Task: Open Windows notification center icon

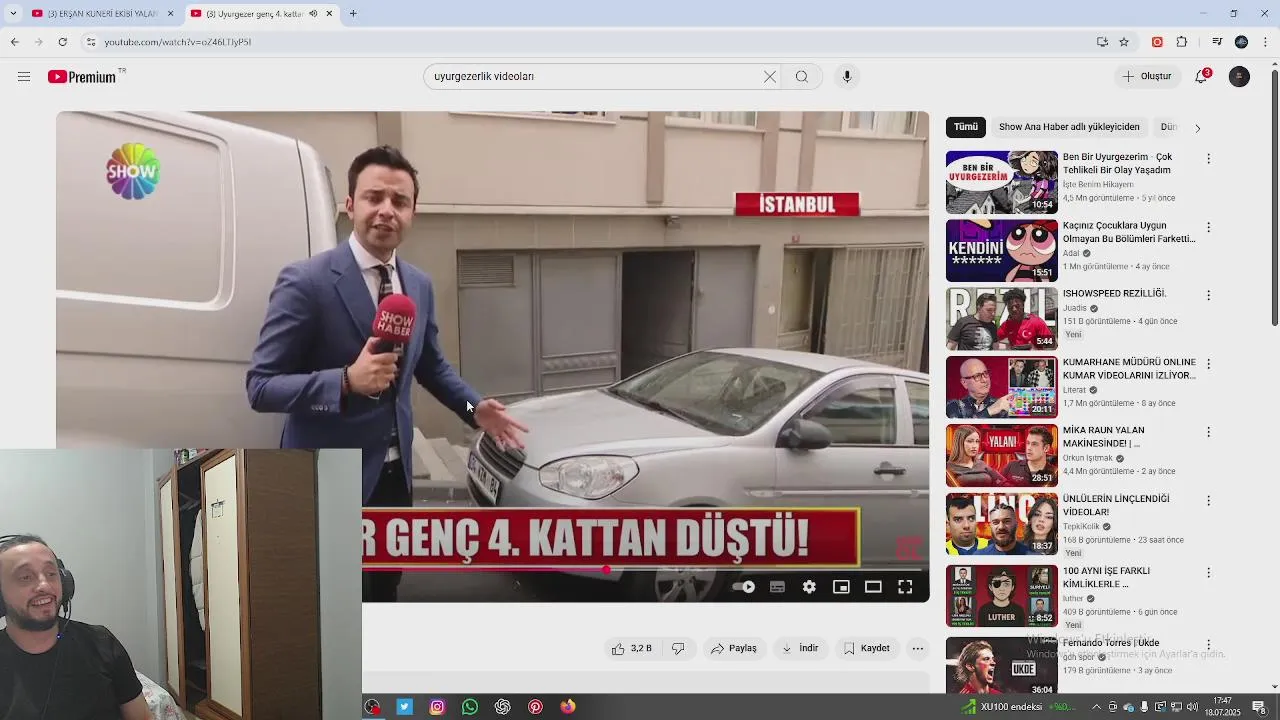Action: pyautogui.click(x=1259, y=707)
